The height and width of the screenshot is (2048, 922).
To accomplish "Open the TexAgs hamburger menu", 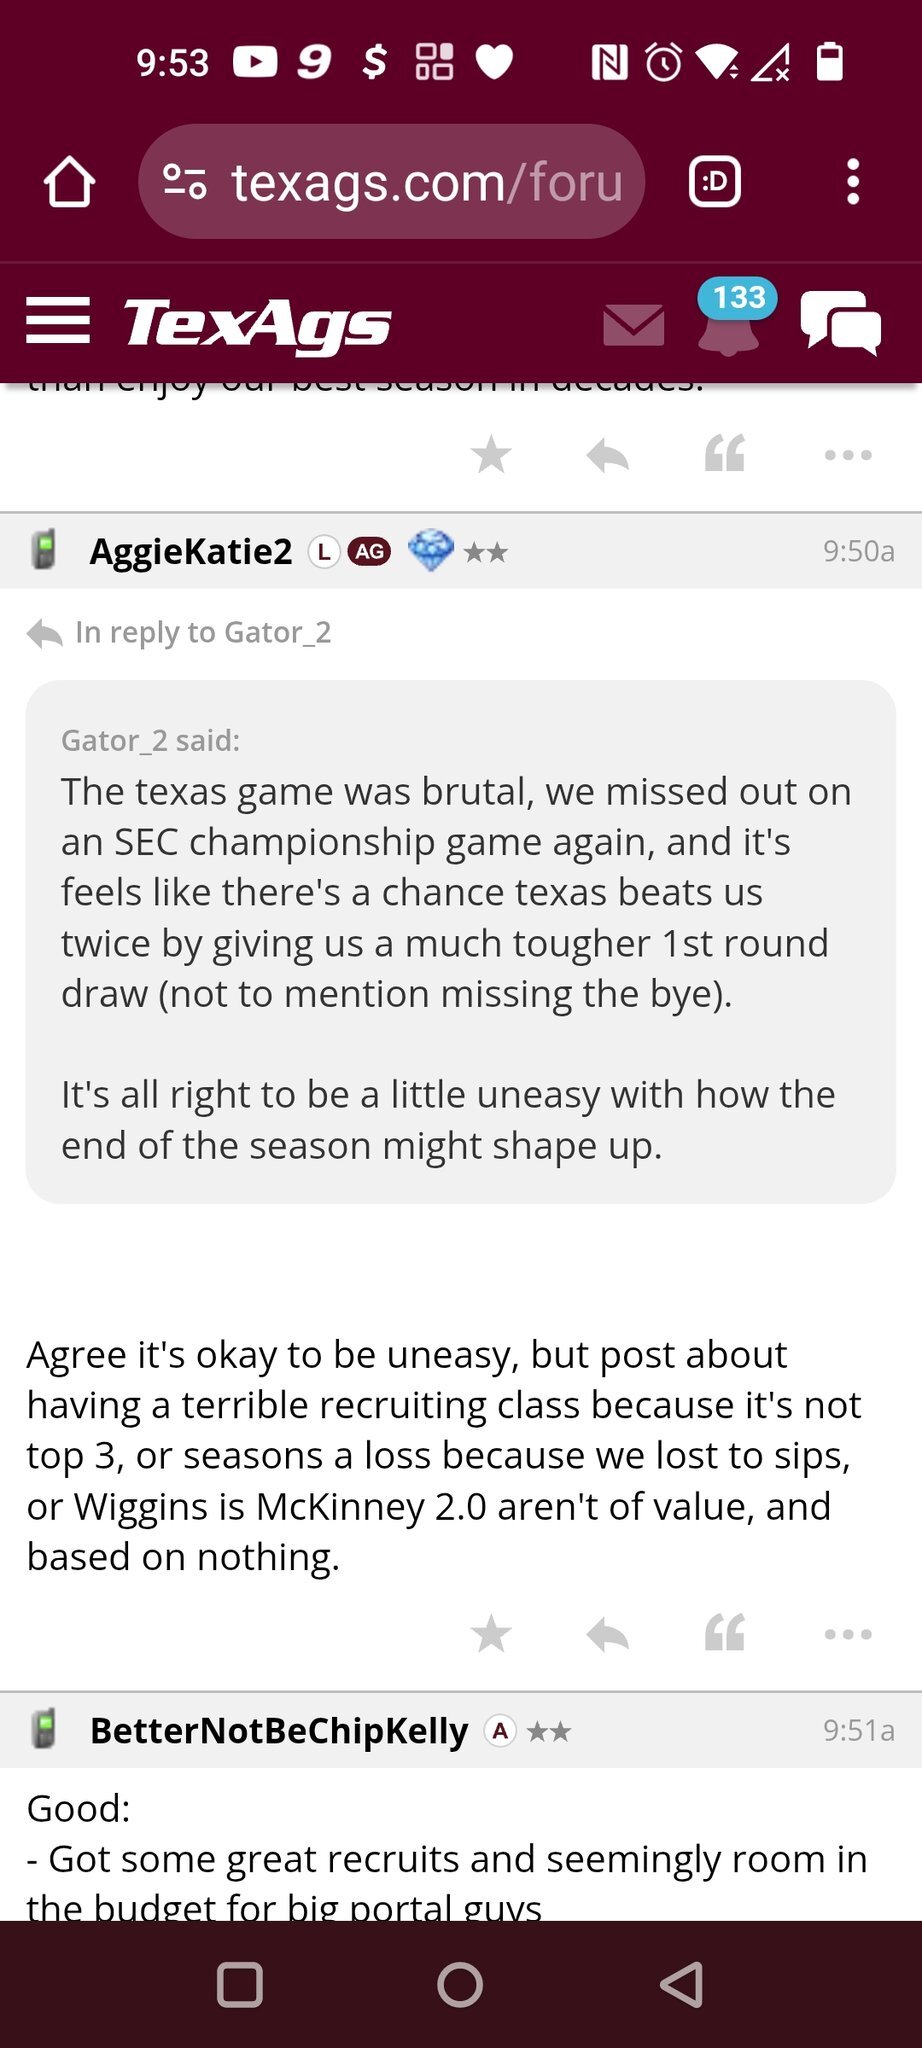I will click(x=58, y=321).
